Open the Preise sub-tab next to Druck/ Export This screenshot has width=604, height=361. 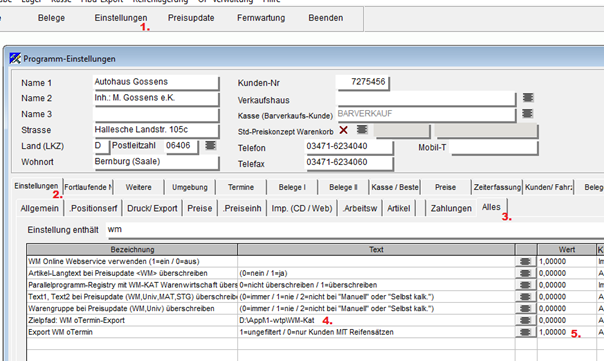(x=200, y=208)
